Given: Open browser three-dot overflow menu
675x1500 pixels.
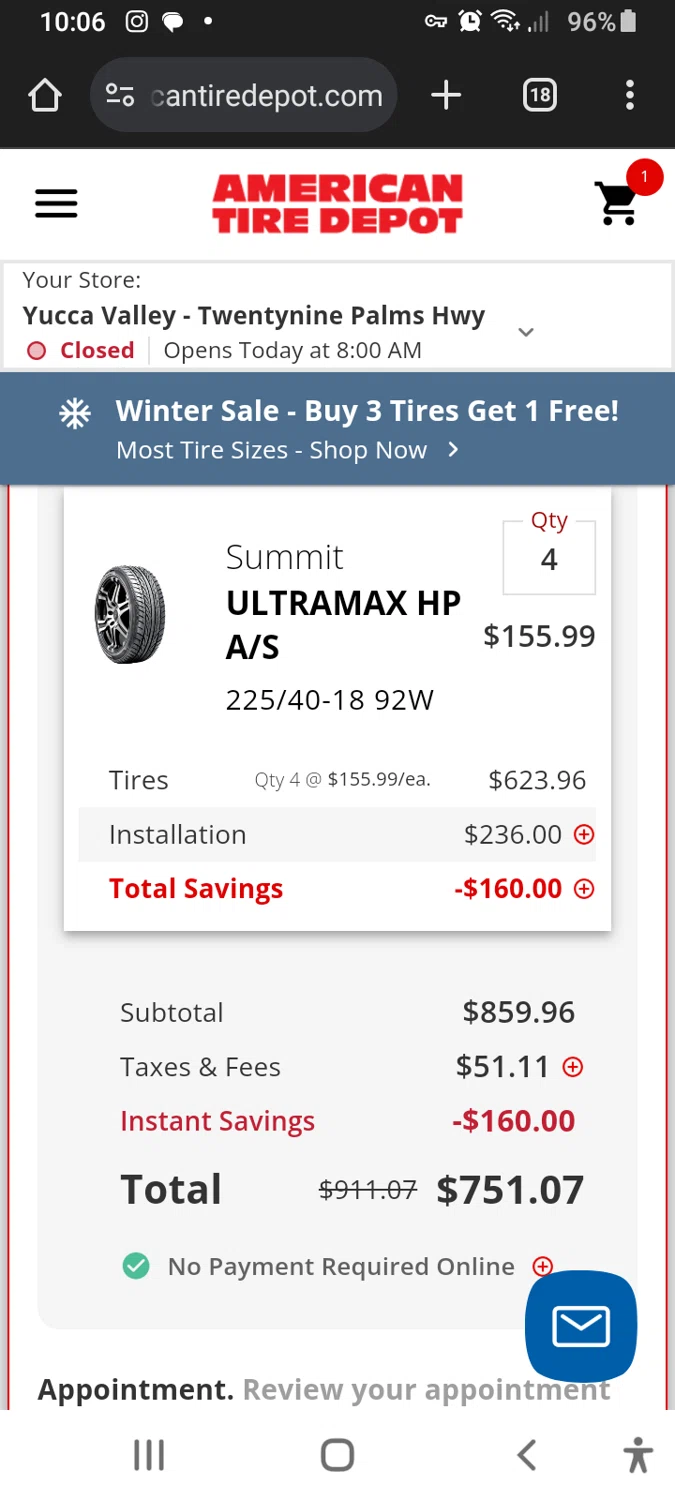Looking at the screenshot, I should pos(629,96).
